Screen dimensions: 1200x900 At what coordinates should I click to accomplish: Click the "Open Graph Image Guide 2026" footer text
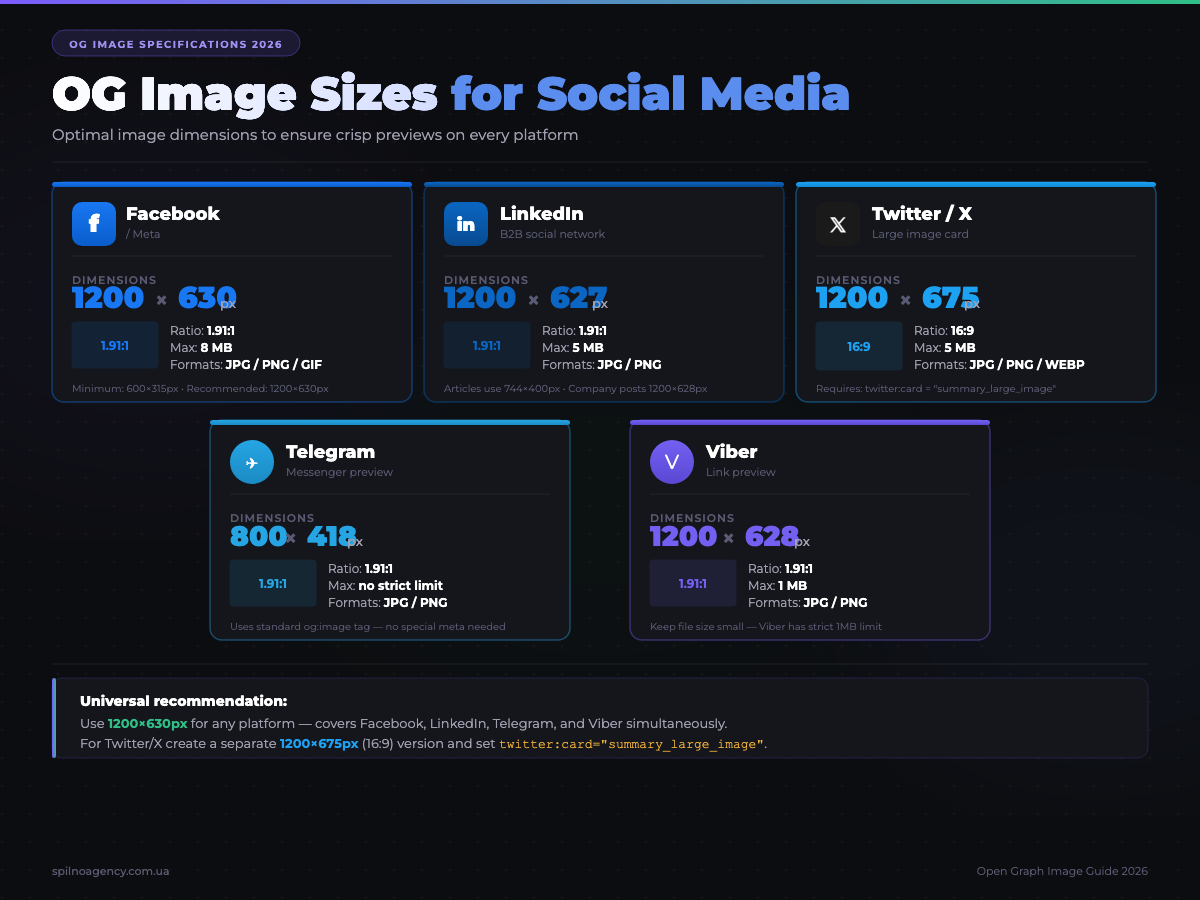1062,871
